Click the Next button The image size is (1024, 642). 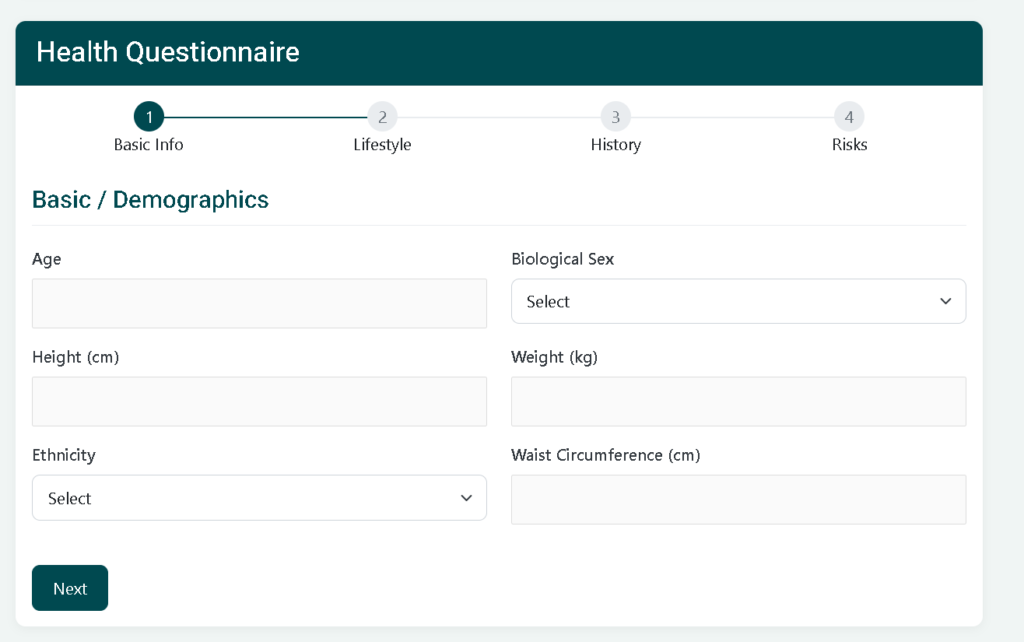pyautogui.click(x=70, y=588)
